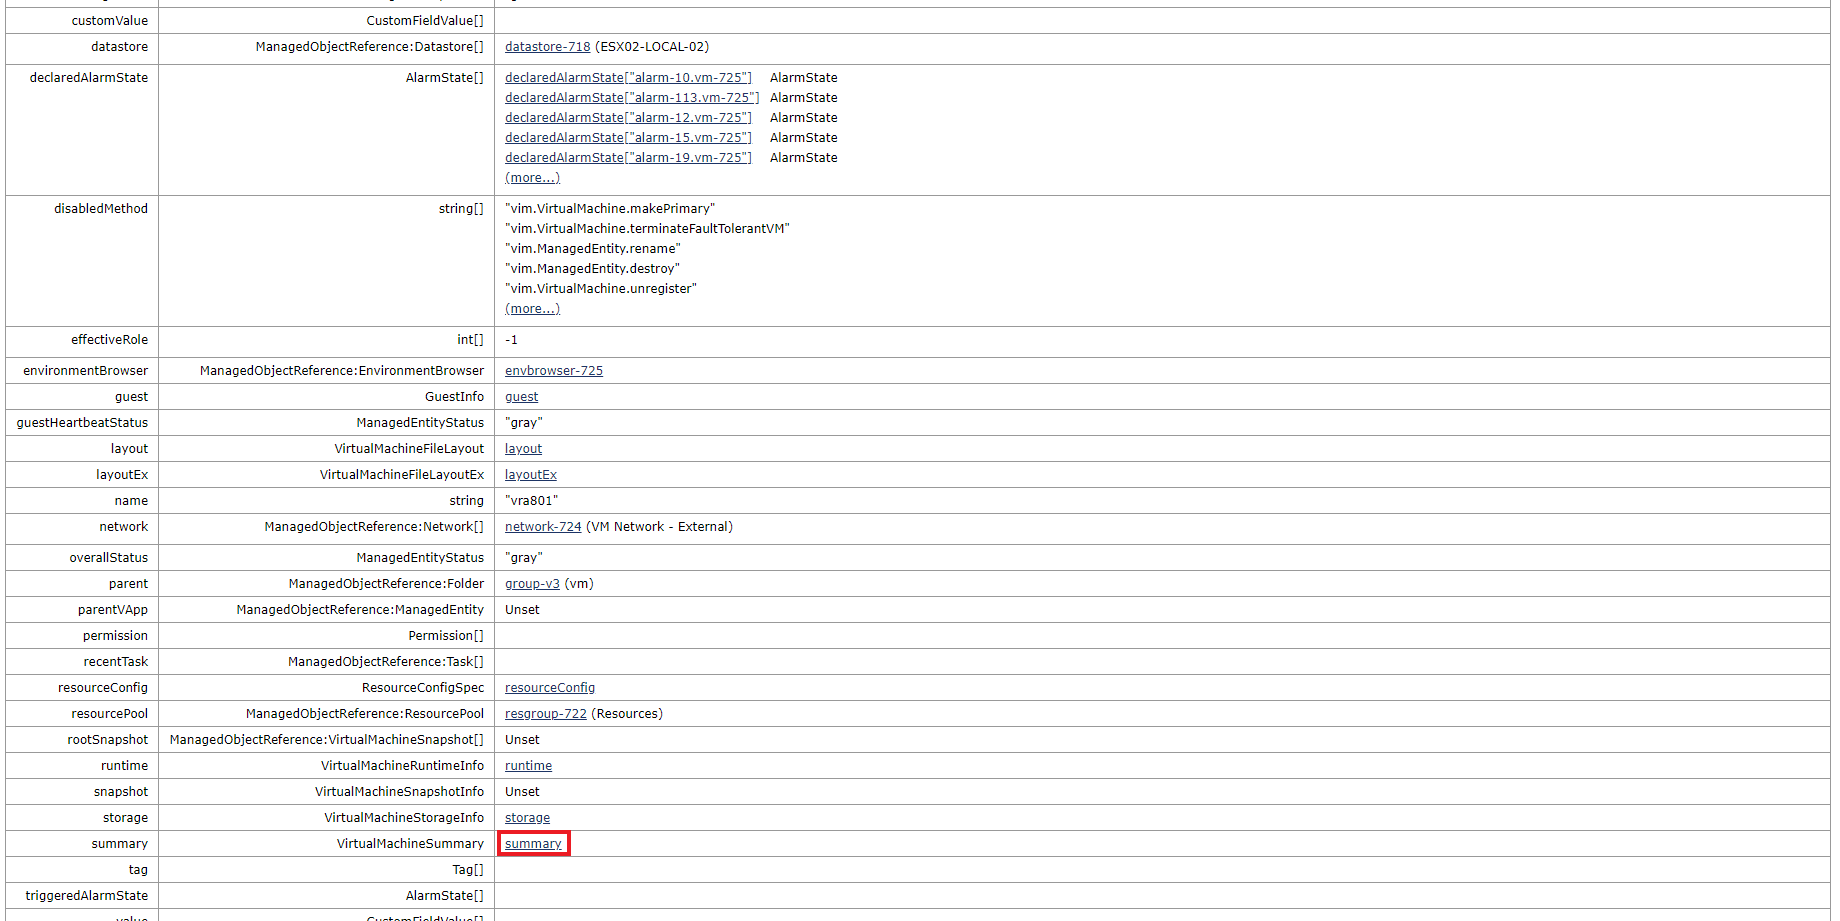Open declaredAlarmState alarm-113.vm-725 link

tap(631, 97)
